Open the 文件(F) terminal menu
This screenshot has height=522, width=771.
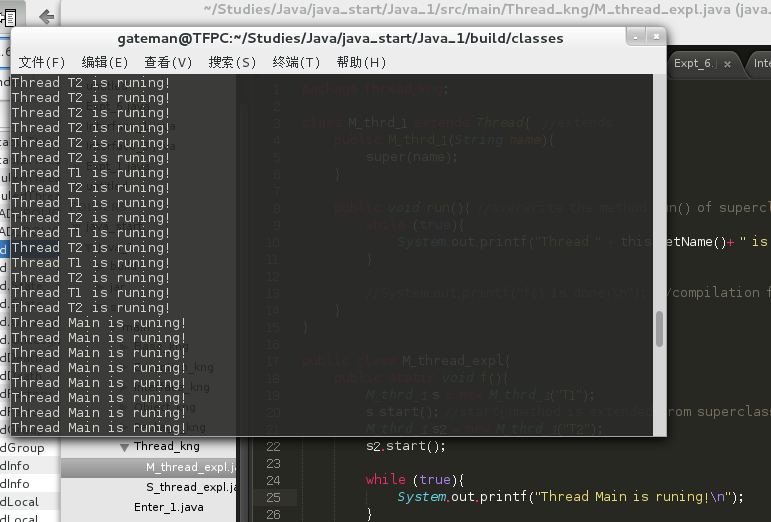42,62
